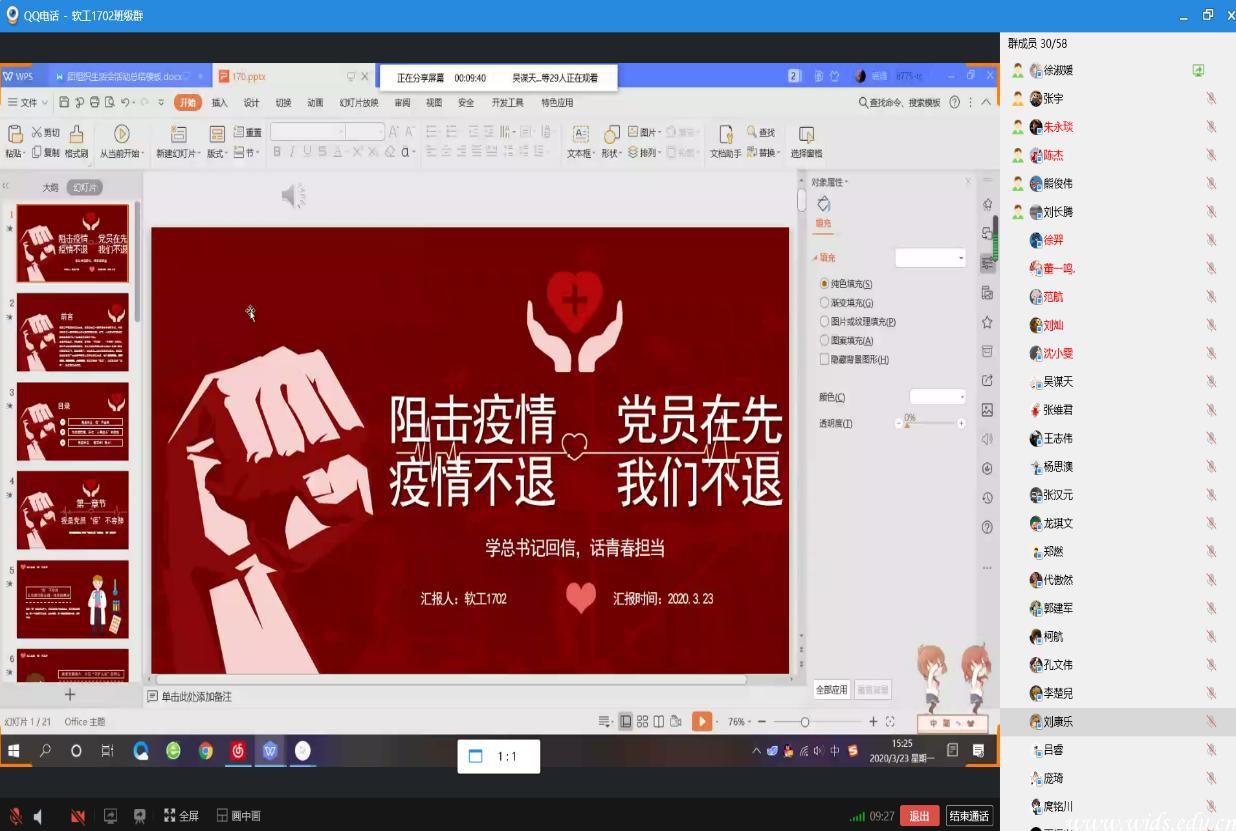The width and height of the screenshot is (1236, 831).
Task: Click the Selection Pane (选择窗格) icon
Action: 806,135
